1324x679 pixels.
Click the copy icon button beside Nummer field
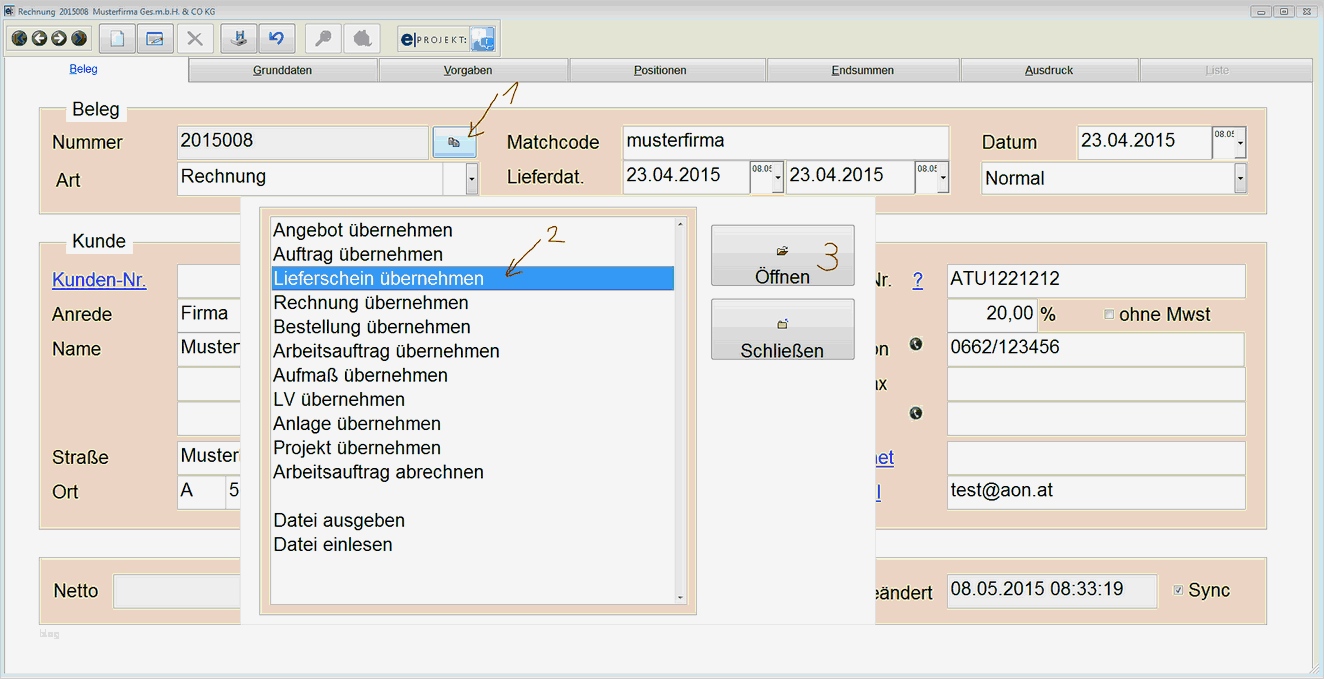pyautogui.click(x=454, y=143)
